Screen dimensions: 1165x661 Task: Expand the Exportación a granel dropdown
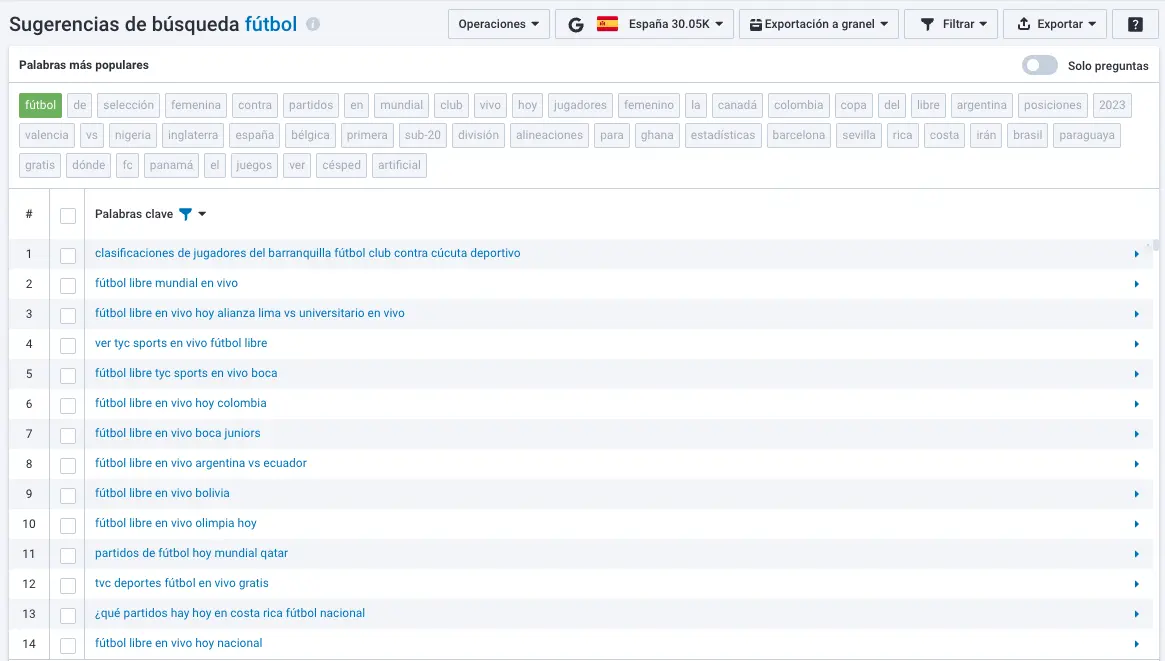pos(818,25)
